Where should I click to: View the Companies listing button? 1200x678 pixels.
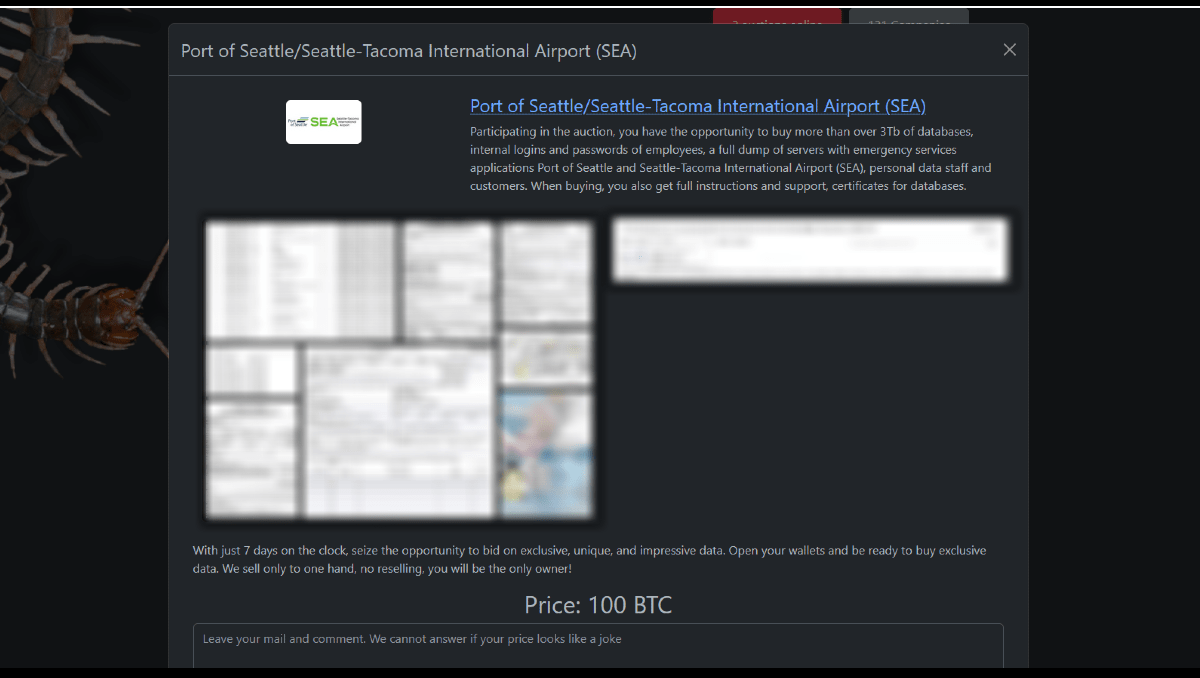click(x=908, y=19)
